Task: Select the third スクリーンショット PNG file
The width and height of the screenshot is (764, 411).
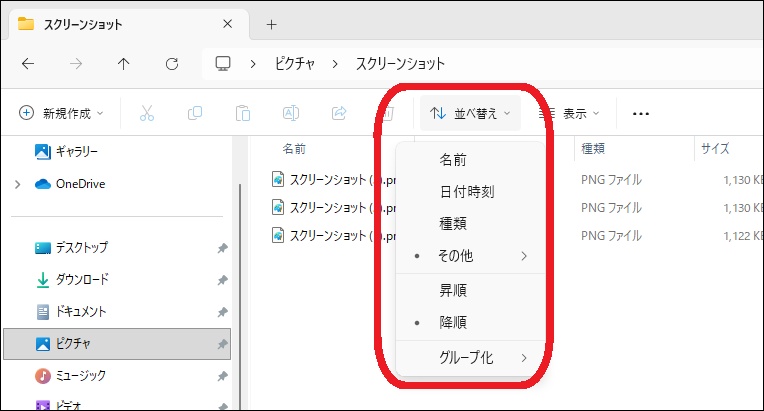Action: pyautogui.click(x=334, y=236)
